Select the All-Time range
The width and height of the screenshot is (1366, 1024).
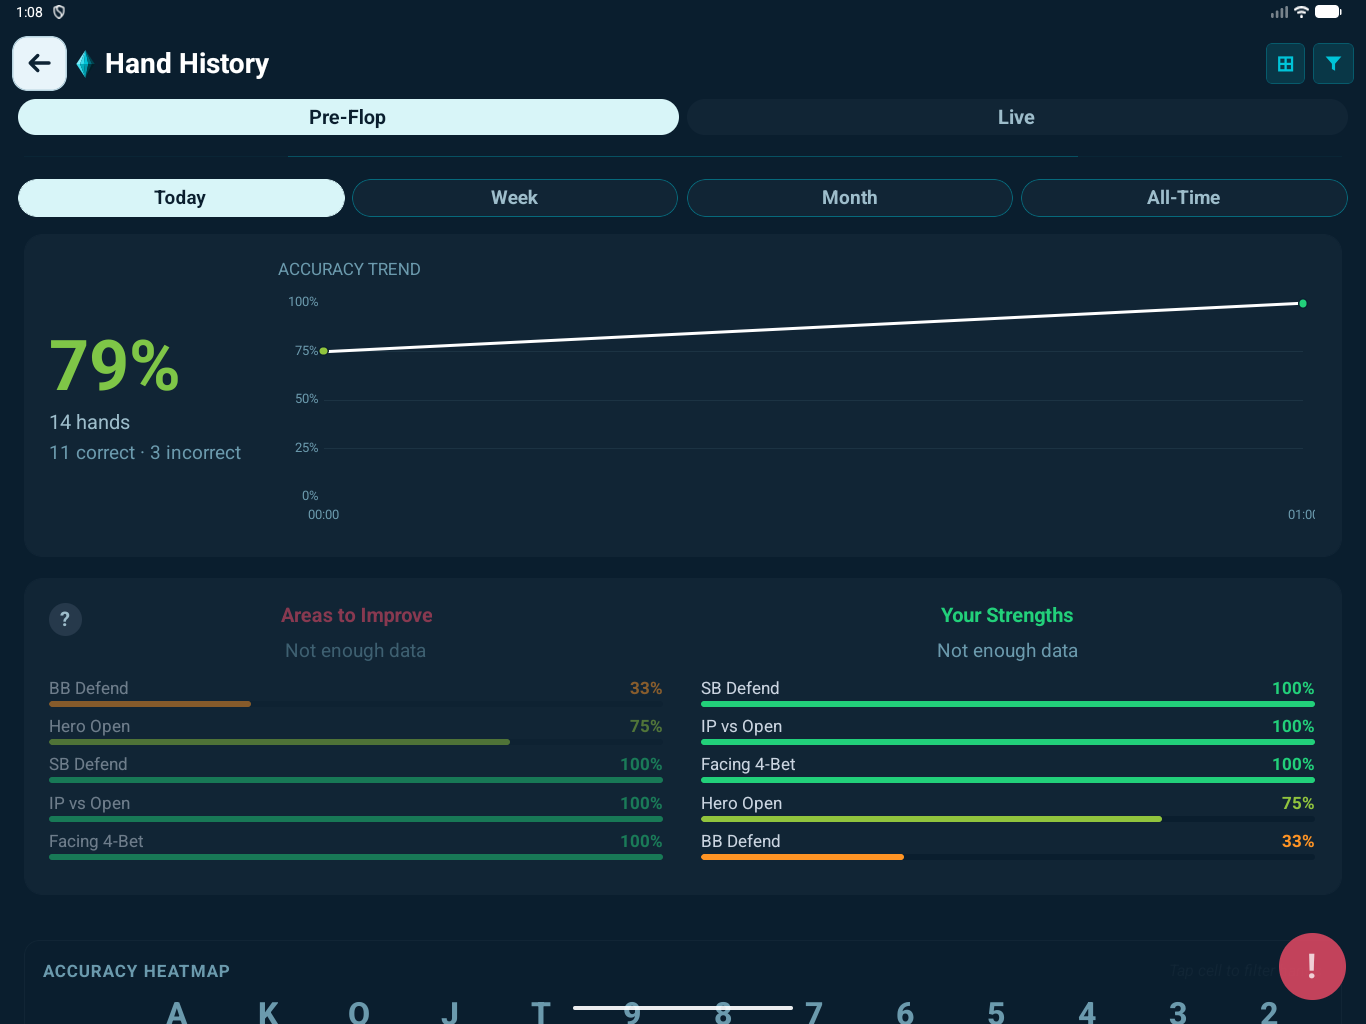point(1183,198)
